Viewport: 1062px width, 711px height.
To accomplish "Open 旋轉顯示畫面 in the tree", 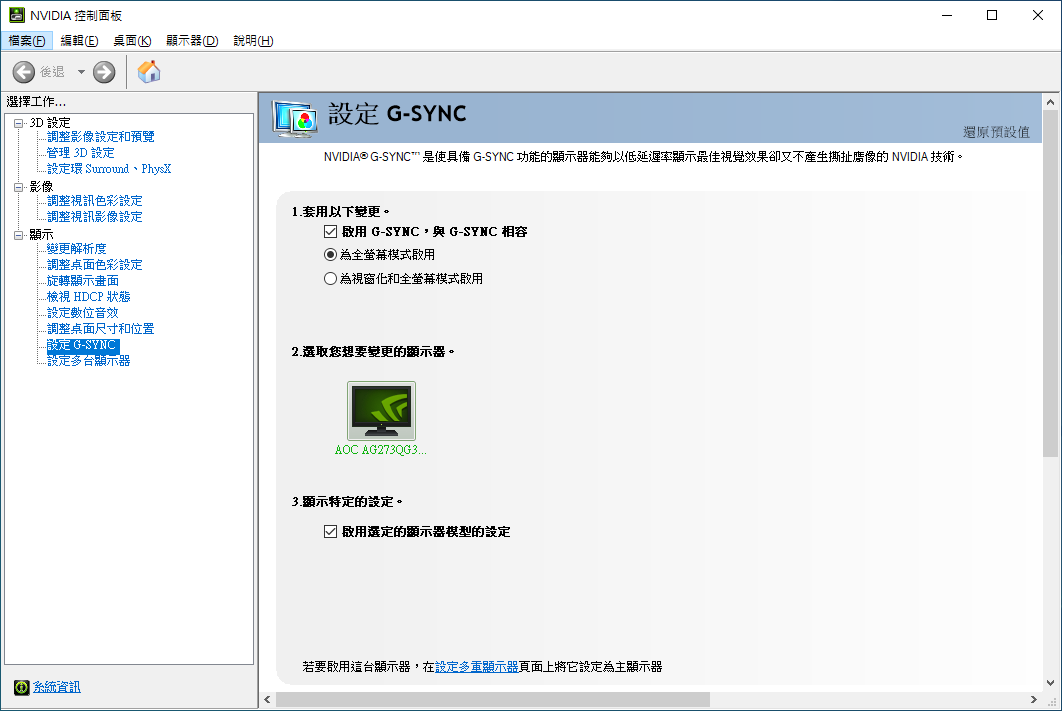I will 83,281.
